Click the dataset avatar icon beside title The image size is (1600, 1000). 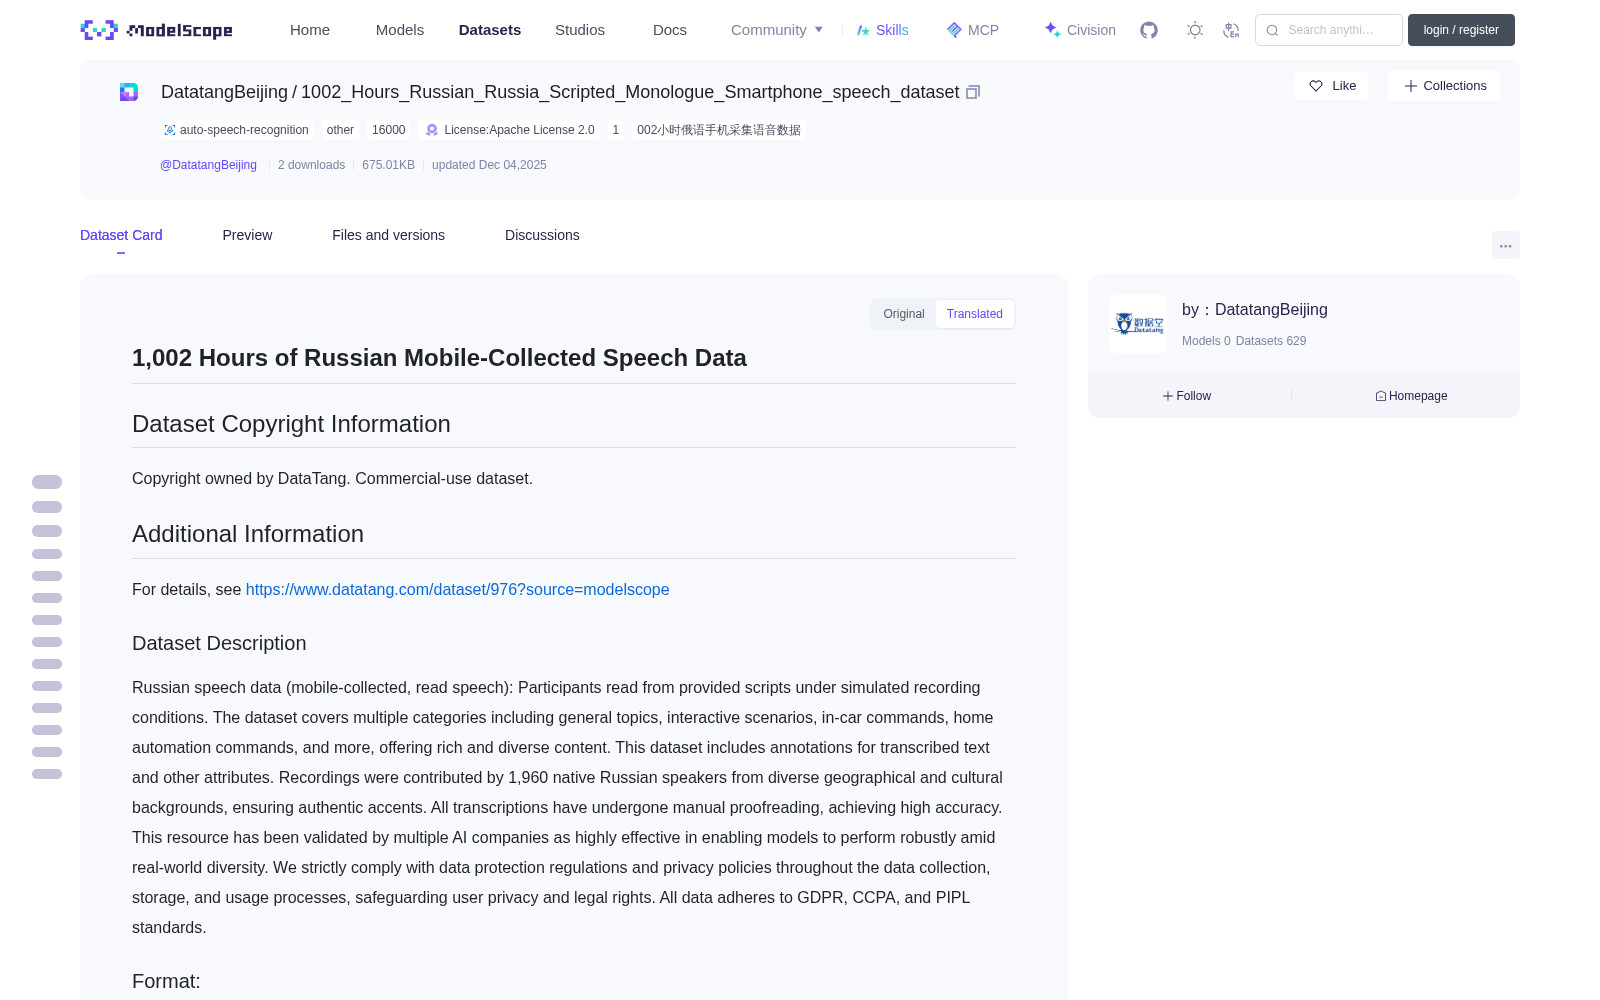pyautogui.click(x=129, y=92)
